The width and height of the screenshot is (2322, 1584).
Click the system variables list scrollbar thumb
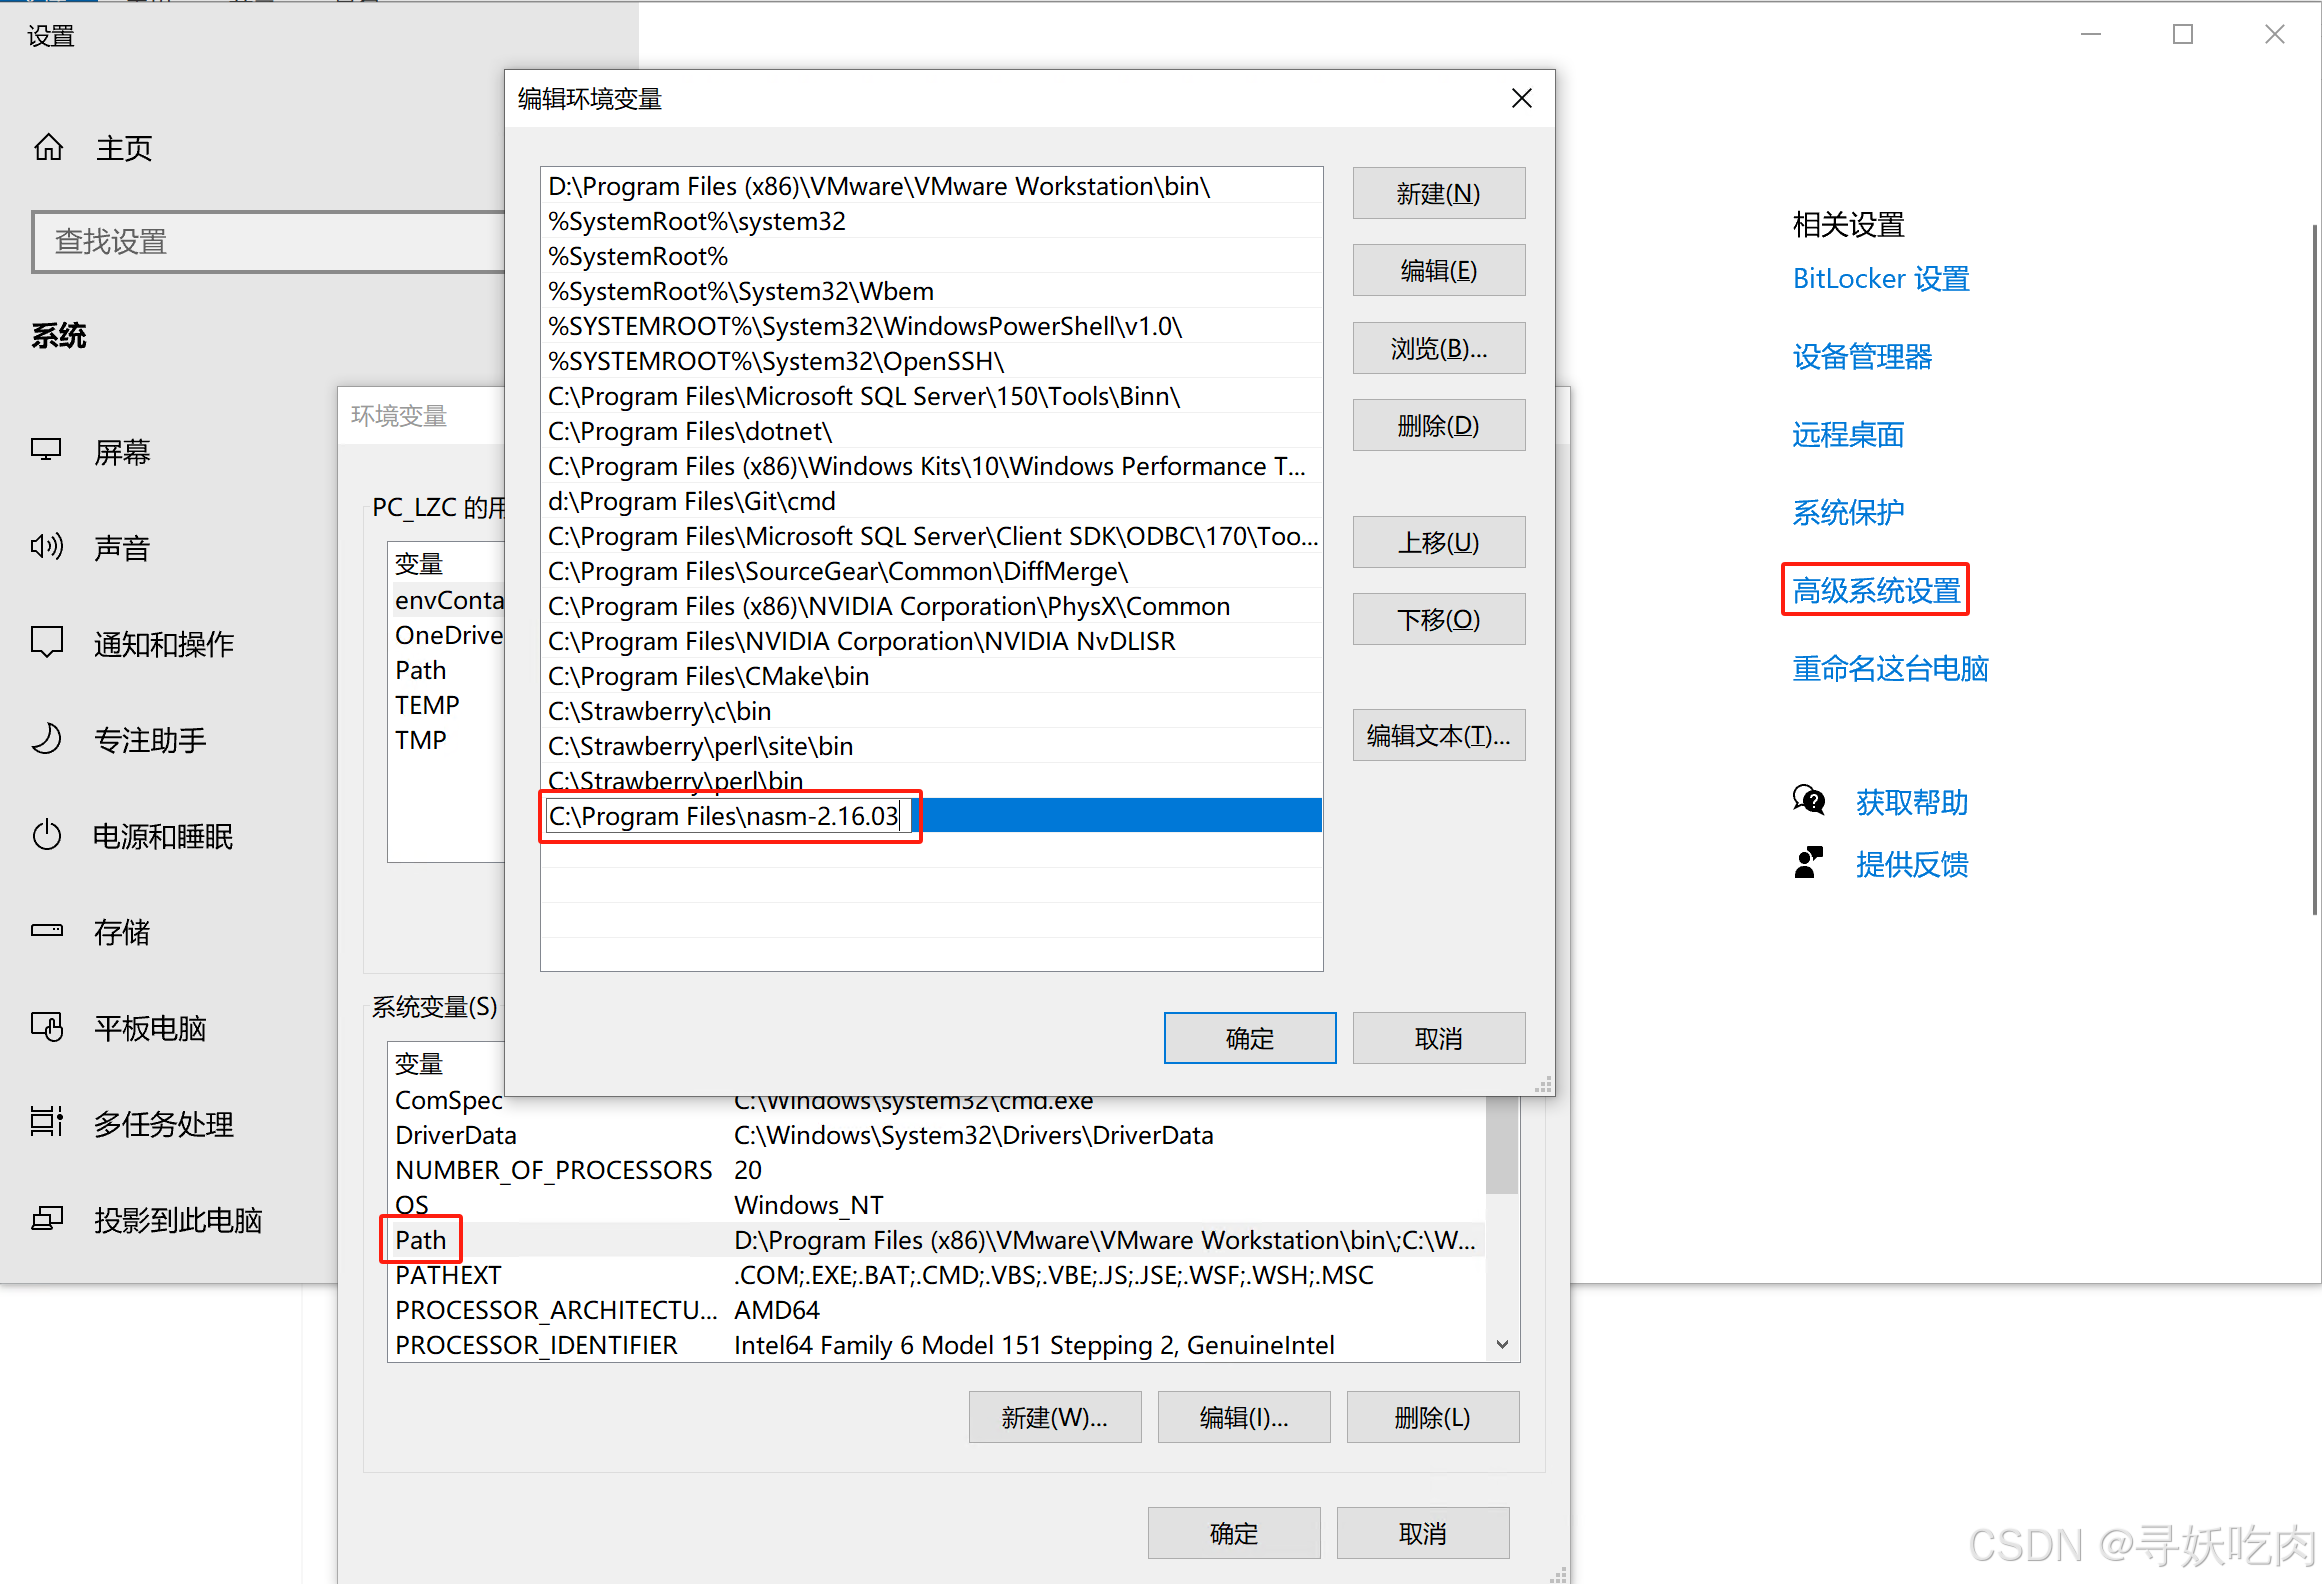tap(1502, 1145)
